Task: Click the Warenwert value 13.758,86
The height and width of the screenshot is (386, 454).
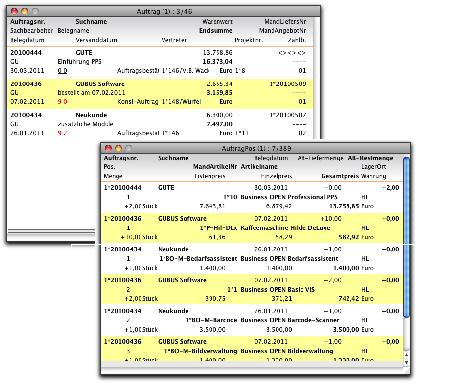Action: tap(217, 53)
